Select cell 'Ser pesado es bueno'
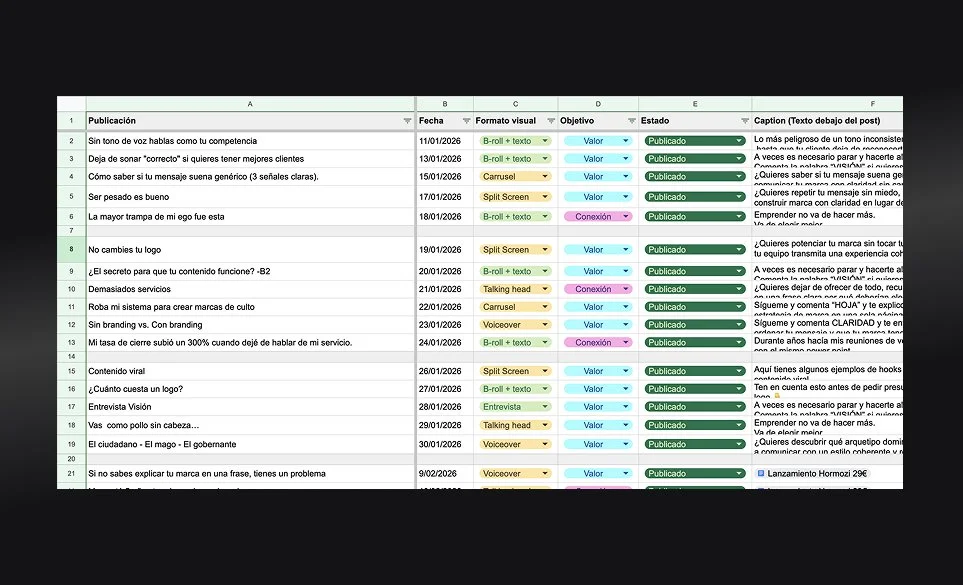This screenshot has height=585, width=963. pyautogui.click(x=251, y=196)
